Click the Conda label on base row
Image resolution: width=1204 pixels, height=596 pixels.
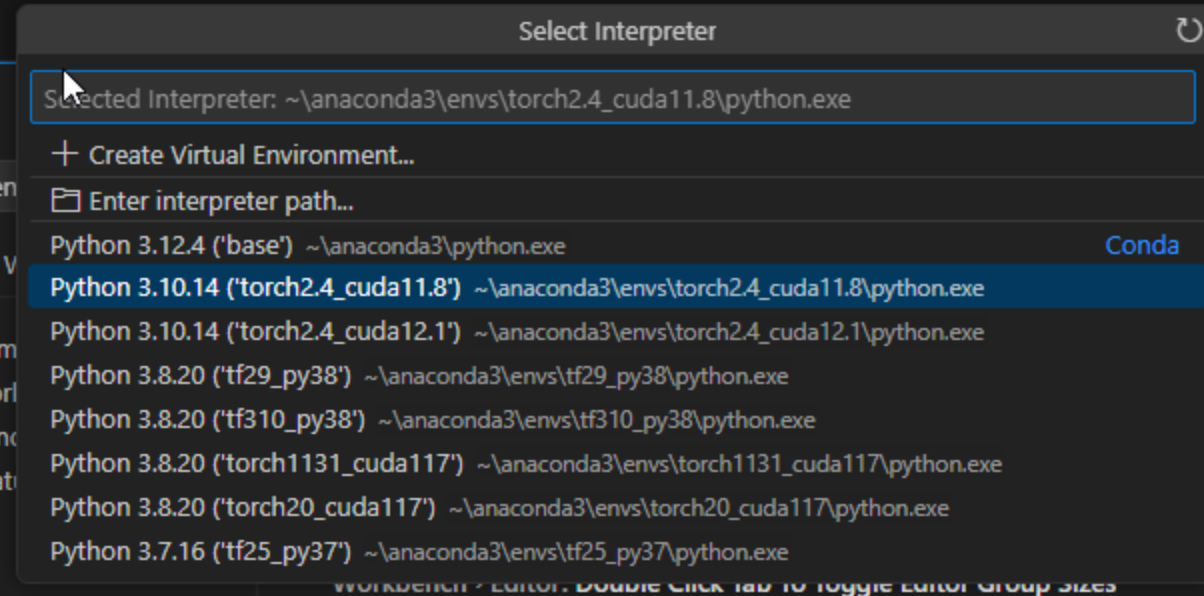1141,246
